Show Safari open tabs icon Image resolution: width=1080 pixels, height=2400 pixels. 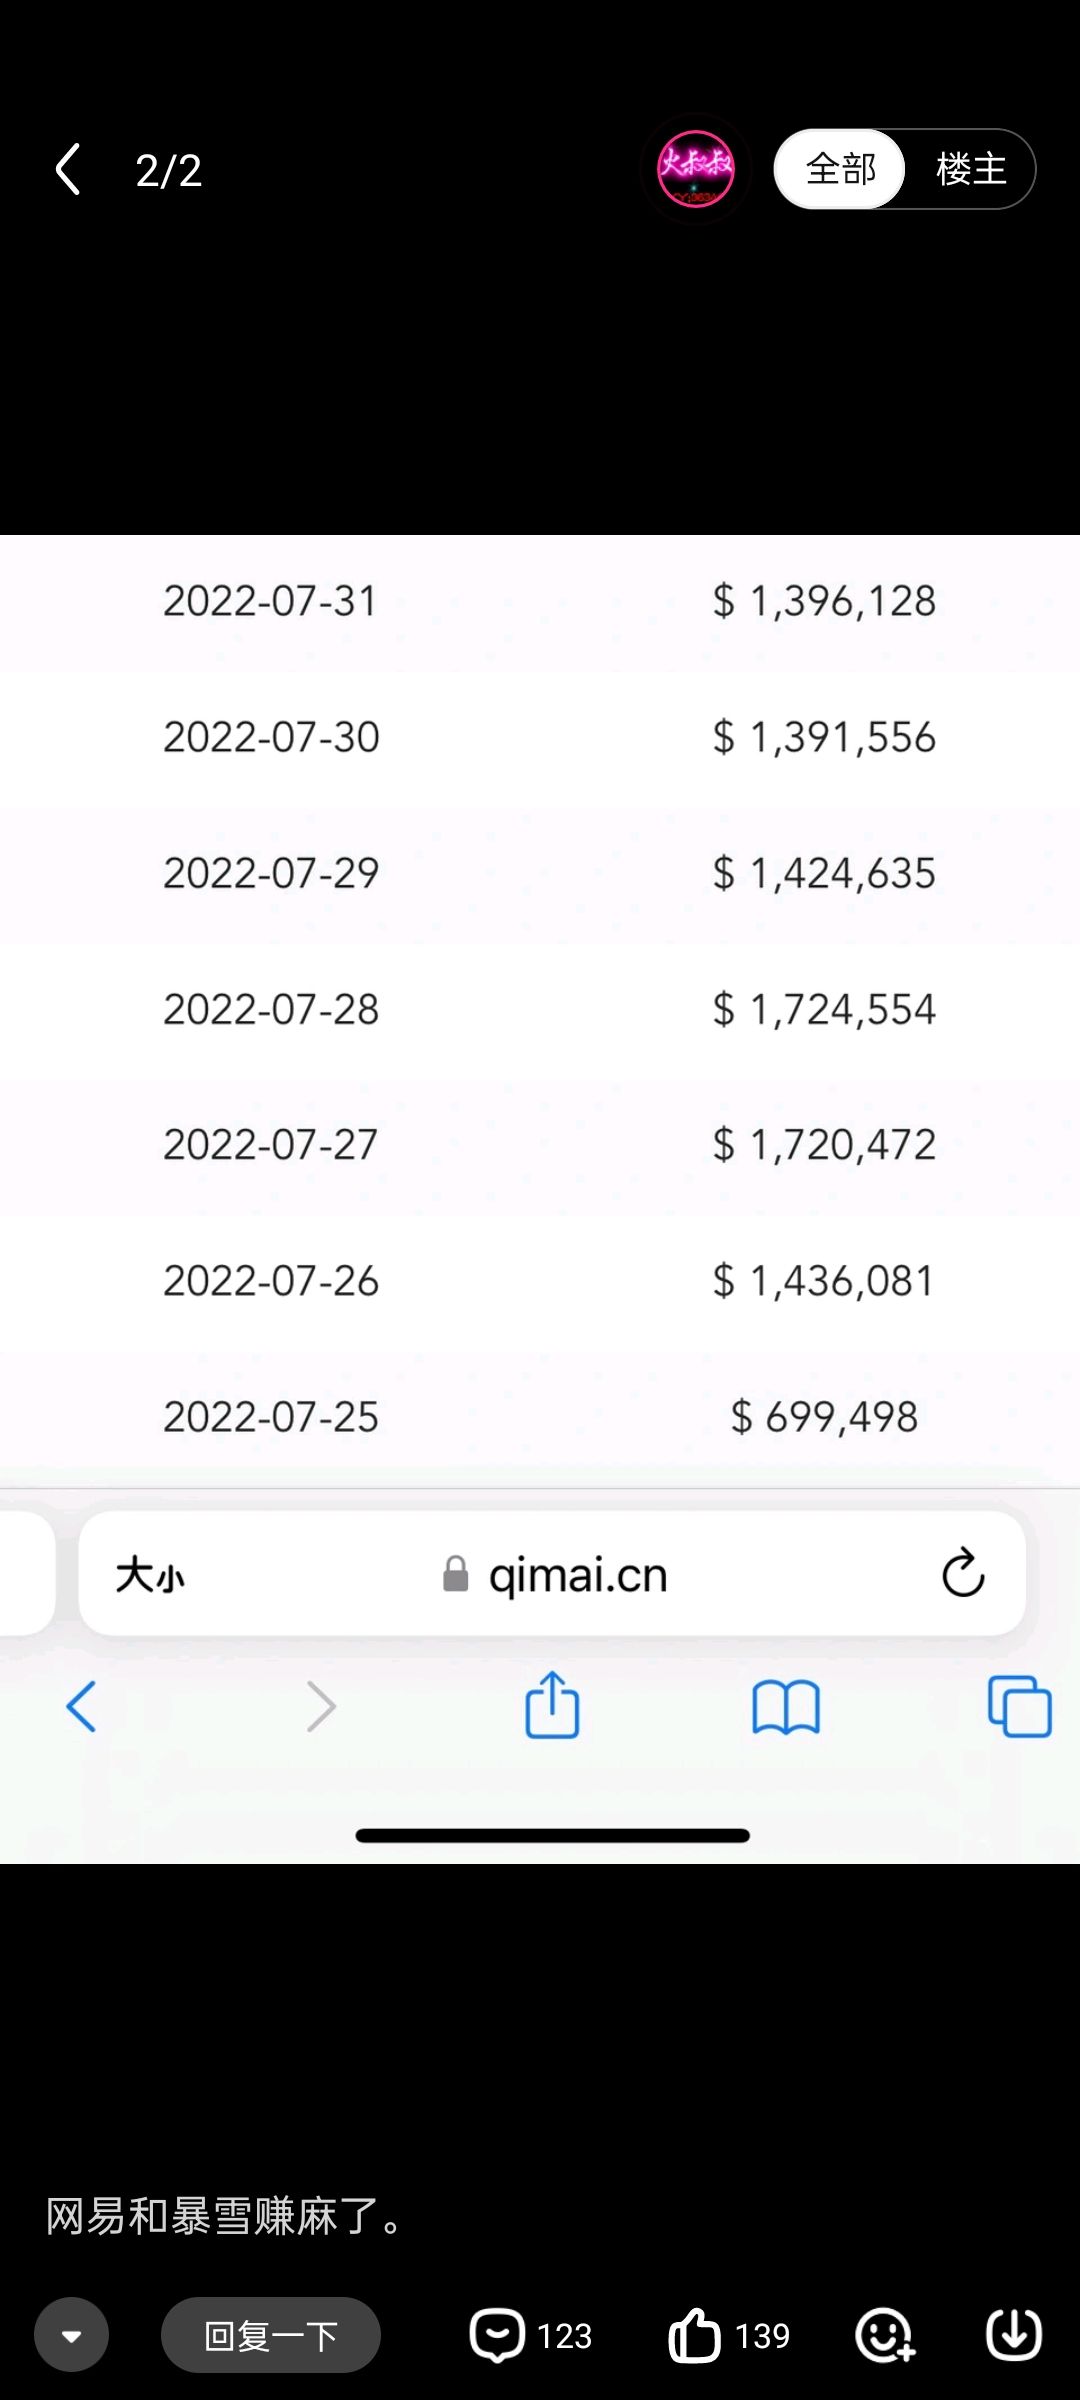pyautogui.click(x=1019, y=1706)
